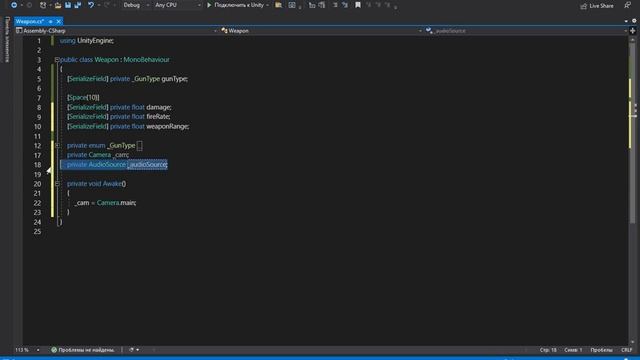640x360 pixels.
Task: Open the Any CPU platform dropdown
Action: tap(178, 5)
